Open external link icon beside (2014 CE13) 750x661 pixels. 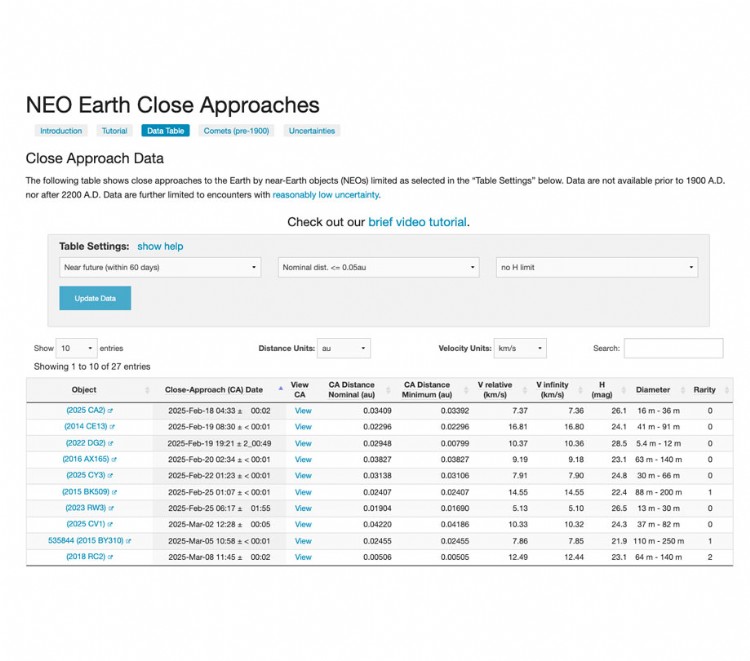(112, 427)
